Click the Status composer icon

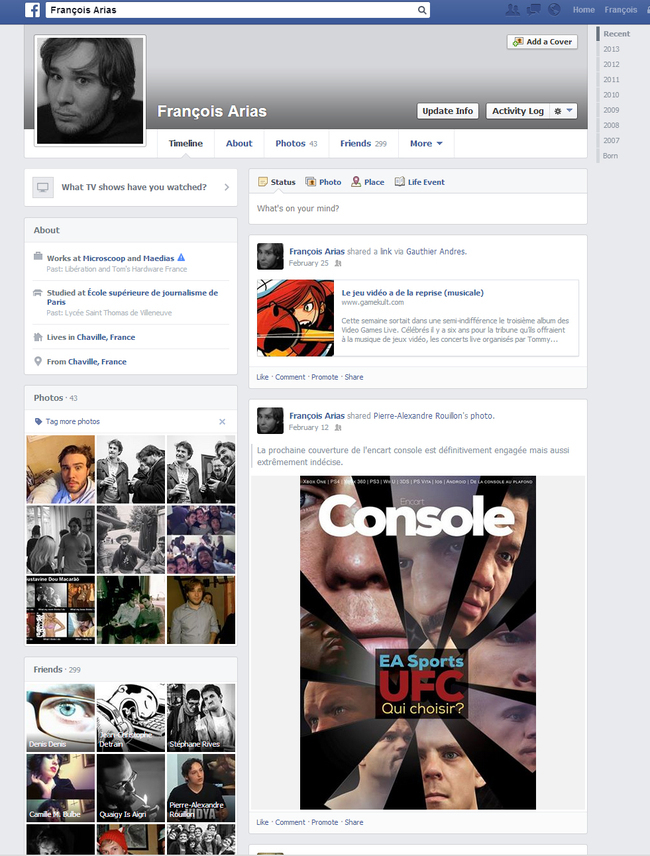(x=263, y=182)
